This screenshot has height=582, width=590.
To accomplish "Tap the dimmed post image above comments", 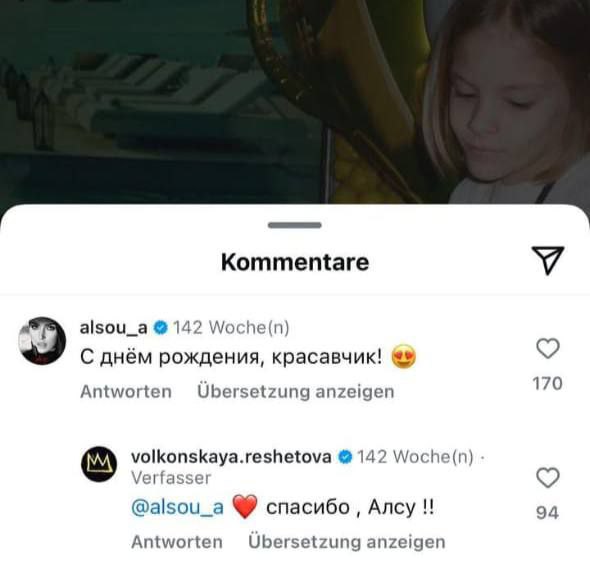I will click(295, 102).
